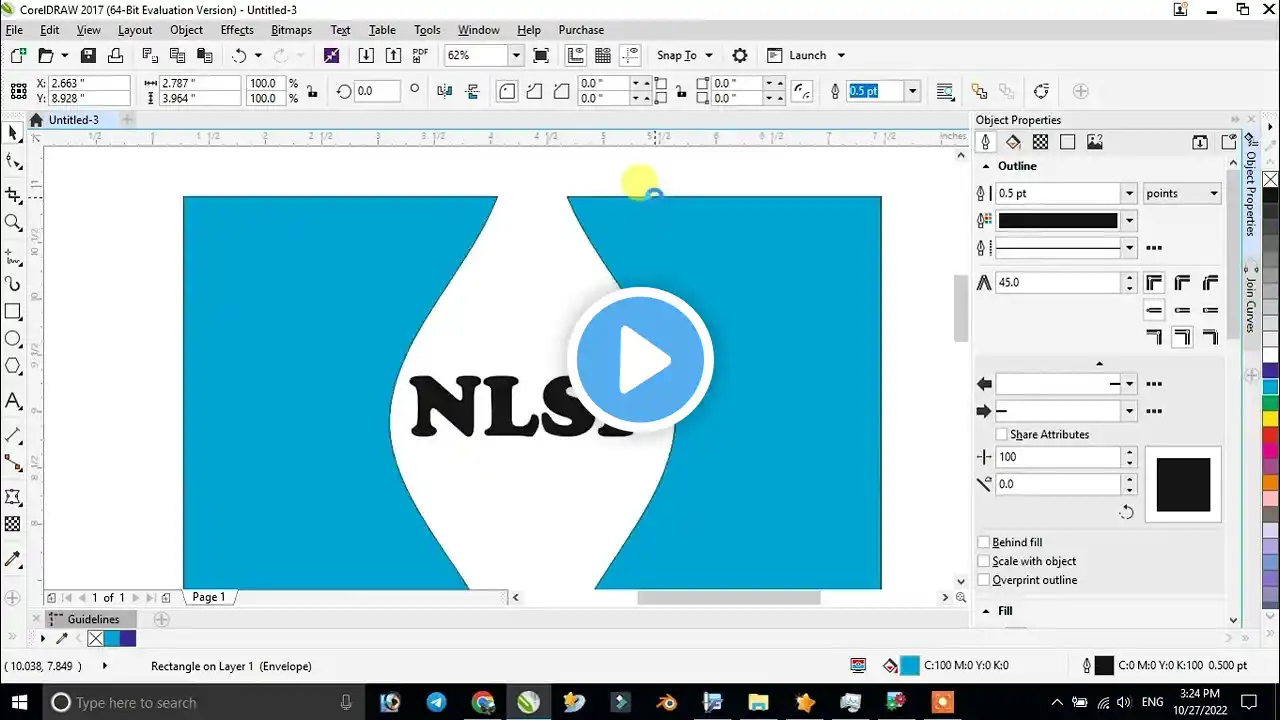This screenshot has width=1280, height=720.
Task: Select the round corner style
Action: [507, 91]
